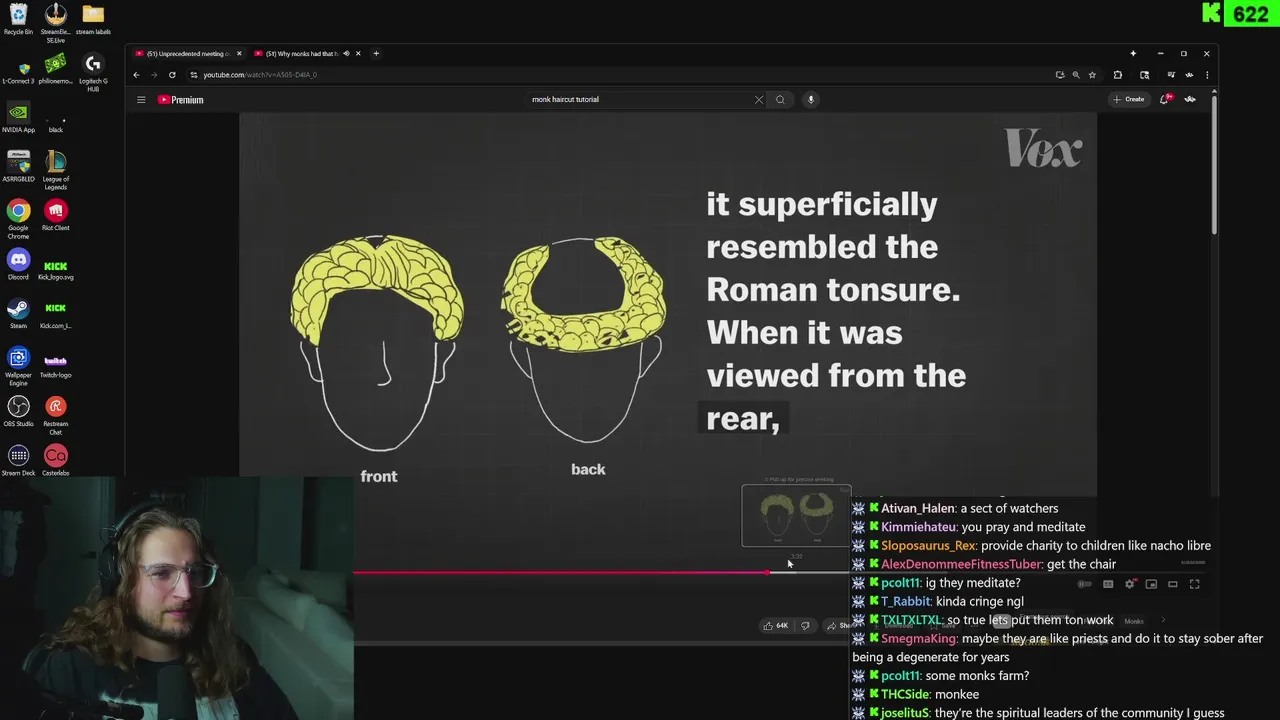This screenshot has height=720, width=1280.
Task: Enable miniplayer mode
Action: [1151, 584]
